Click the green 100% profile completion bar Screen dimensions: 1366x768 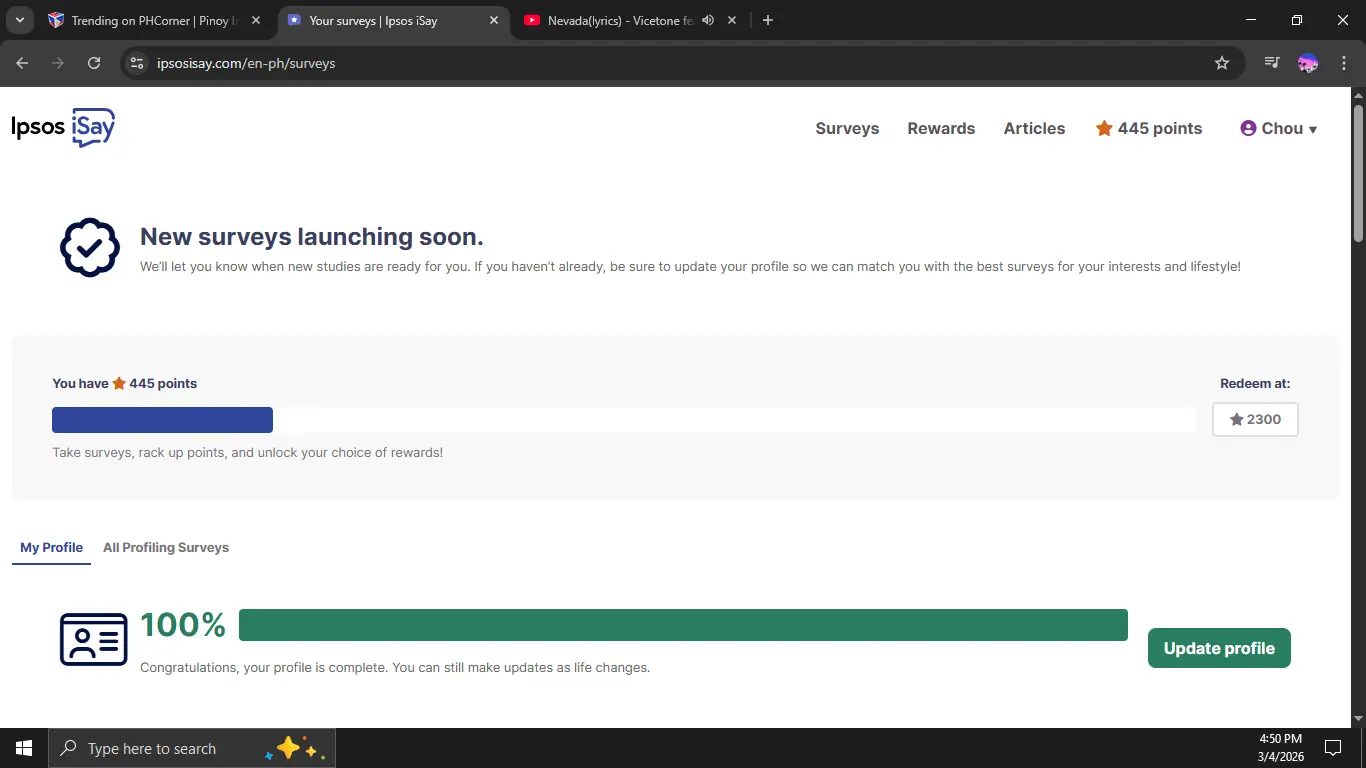[x=683, y=625]
